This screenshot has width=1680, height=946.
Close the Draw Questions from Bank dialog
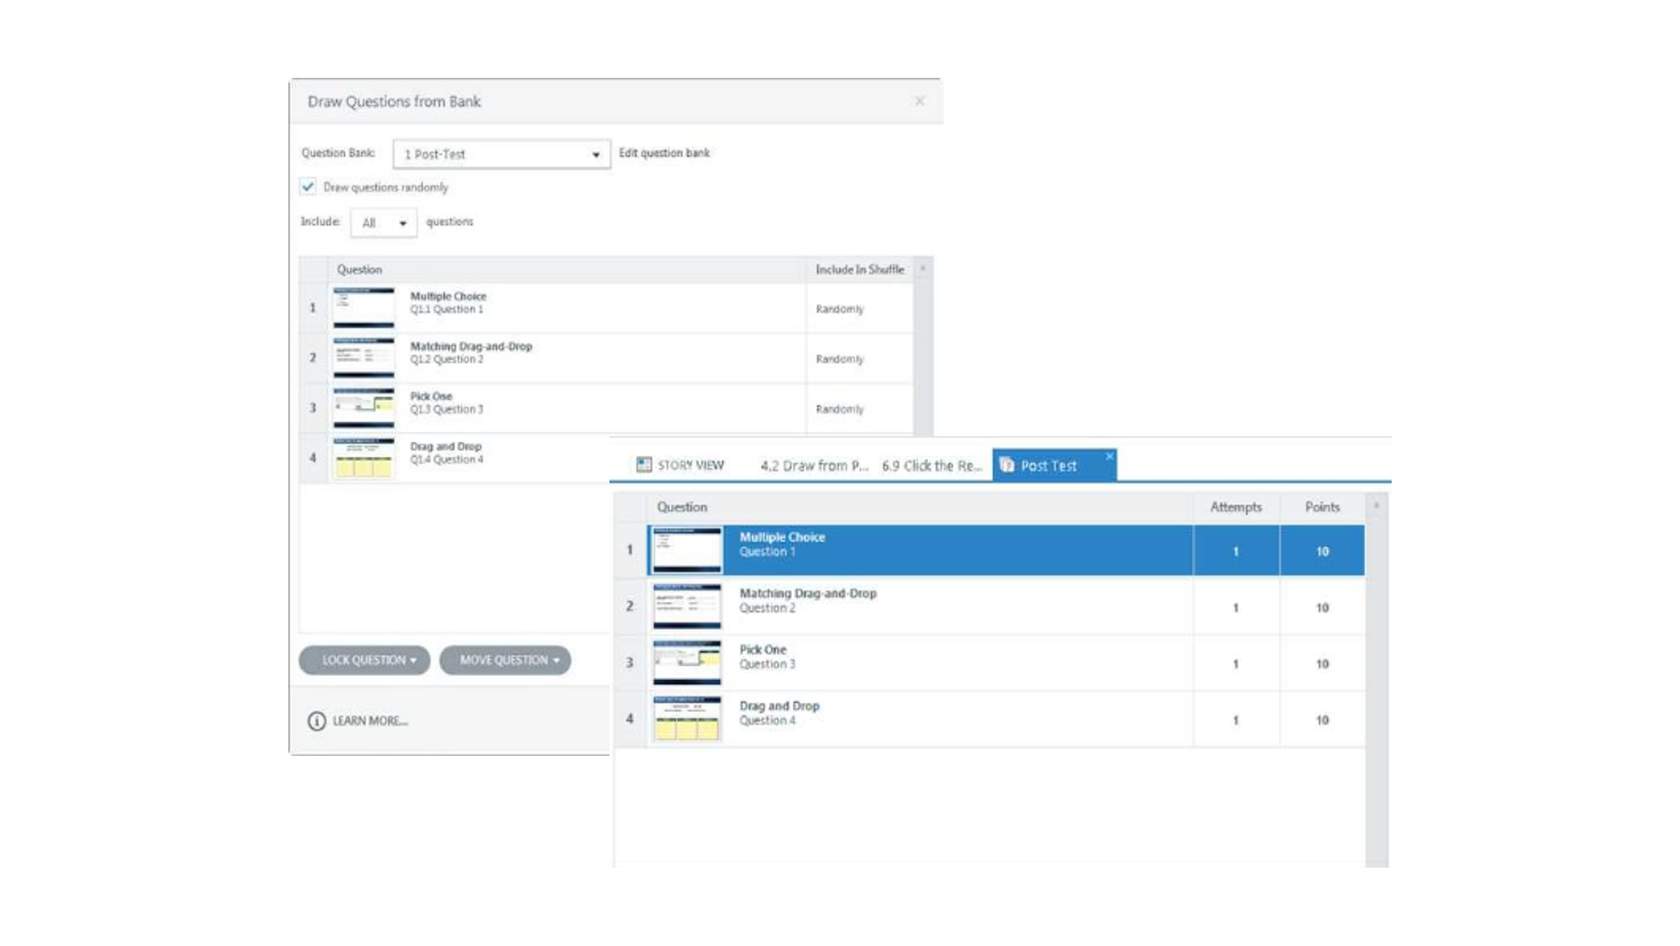pyautogui.click(x=919, y=101)
